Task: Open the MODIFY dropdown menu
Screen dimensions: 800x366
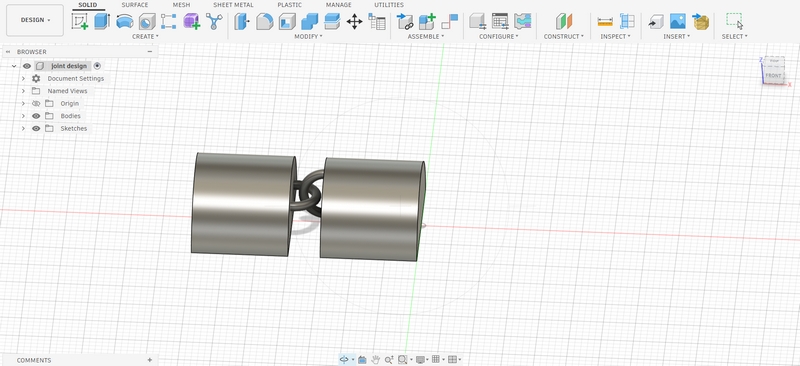Action: [x=308, y=36]
